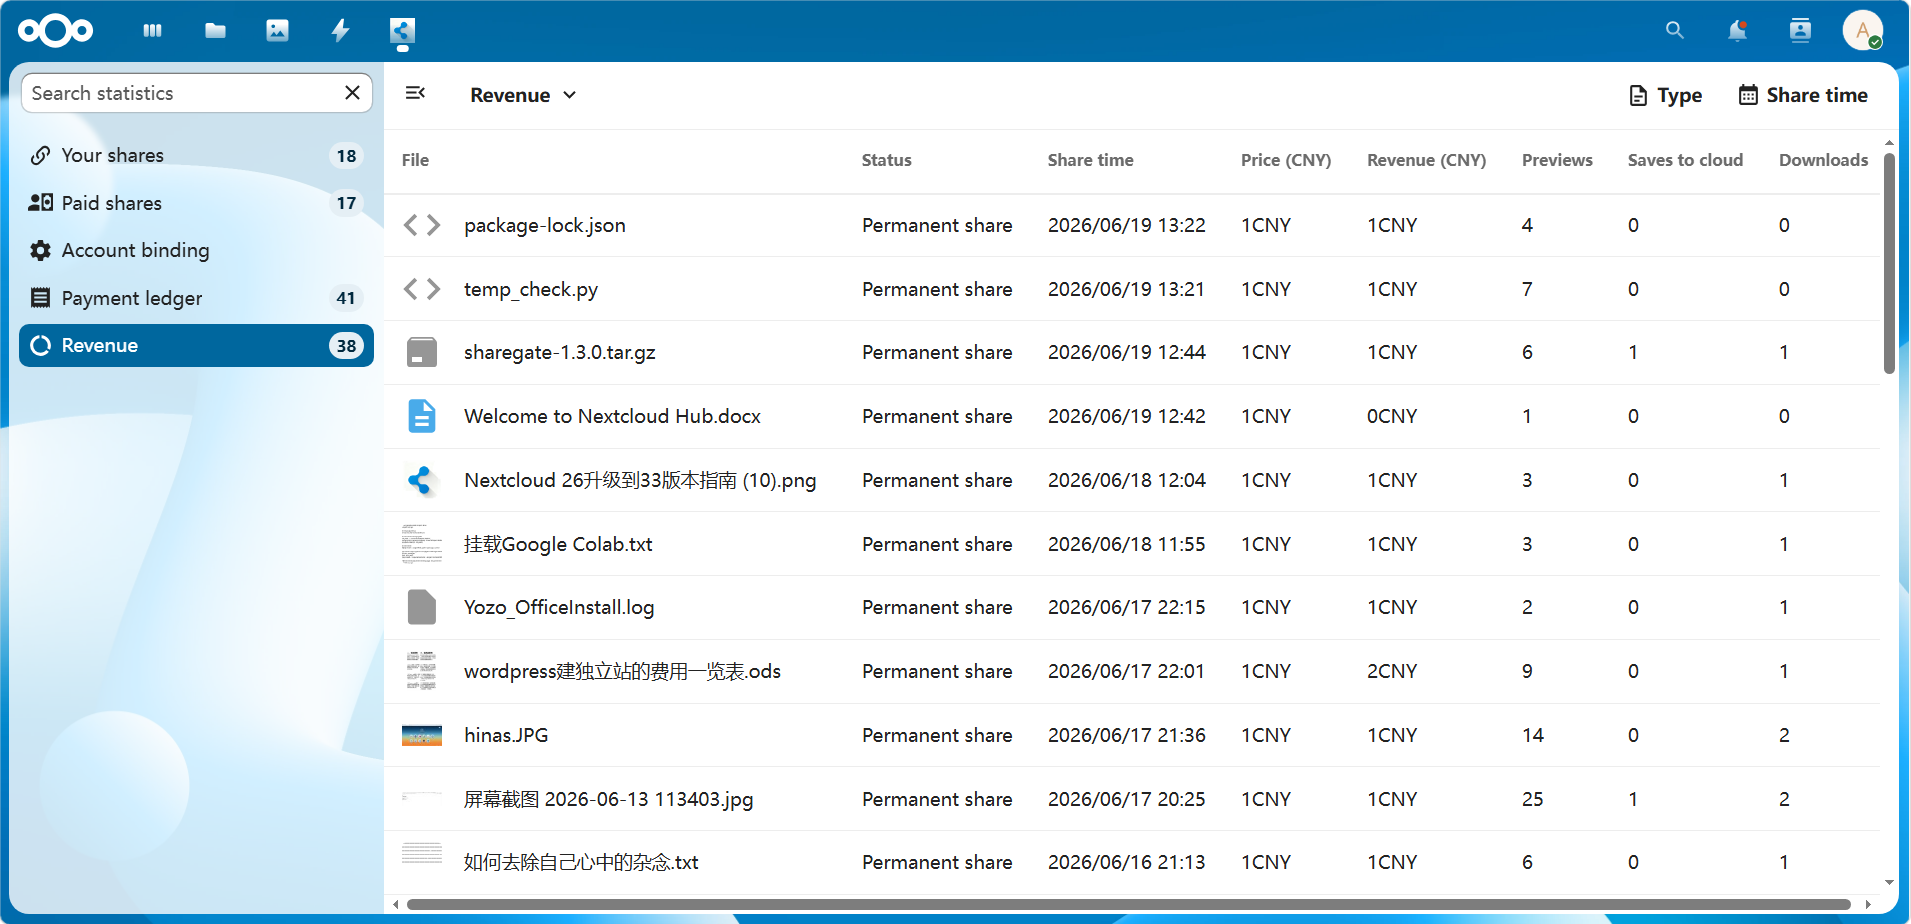This screenshot has height=924, width=1911.
Task: Open Paid shares in sidebar
Action: click(x=196, y=203)
